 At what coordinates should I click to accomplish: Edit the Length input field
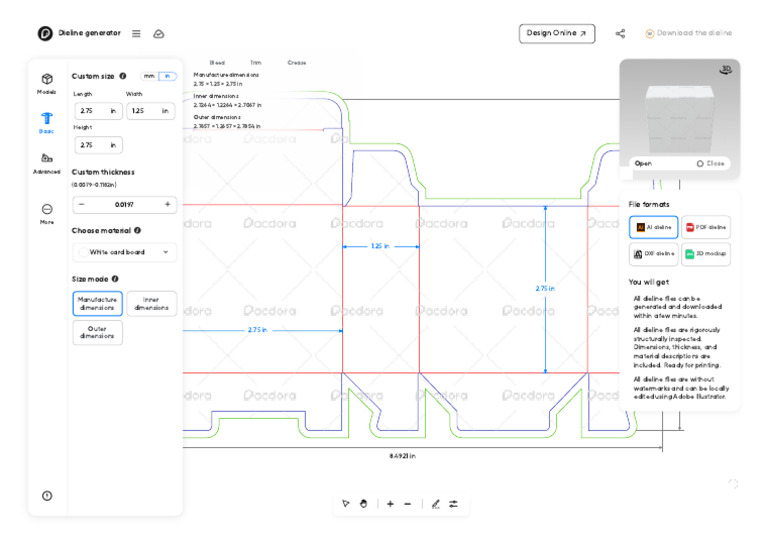98,111
